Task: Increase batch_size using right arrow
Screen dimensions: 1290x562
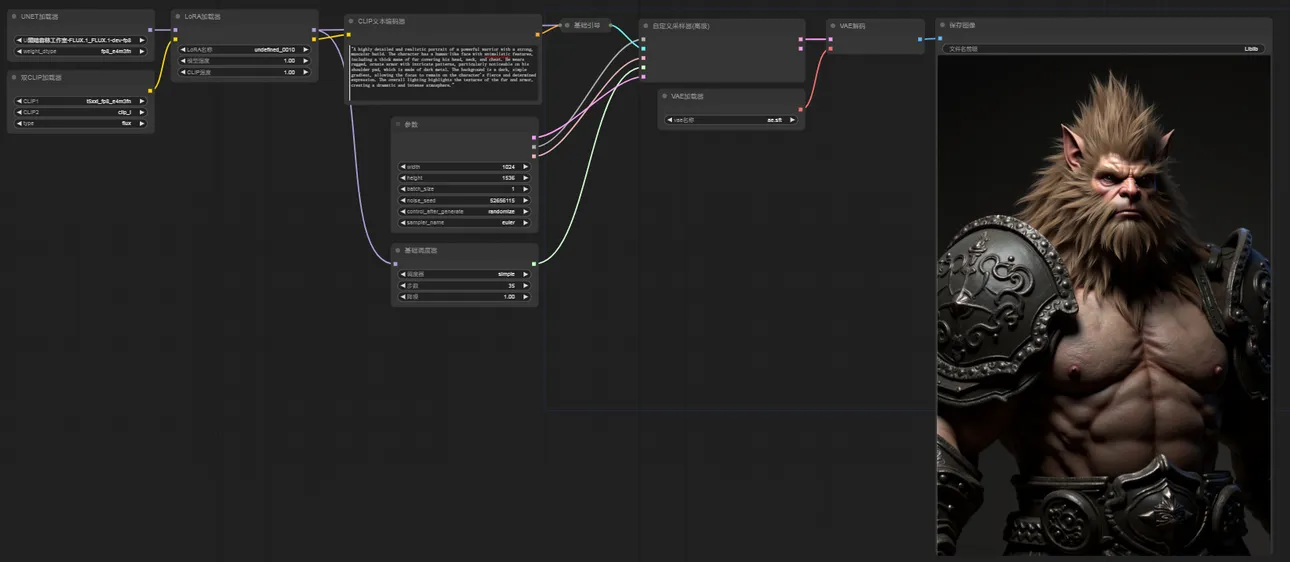Action: pyautogui.click(x=526, y=189)
